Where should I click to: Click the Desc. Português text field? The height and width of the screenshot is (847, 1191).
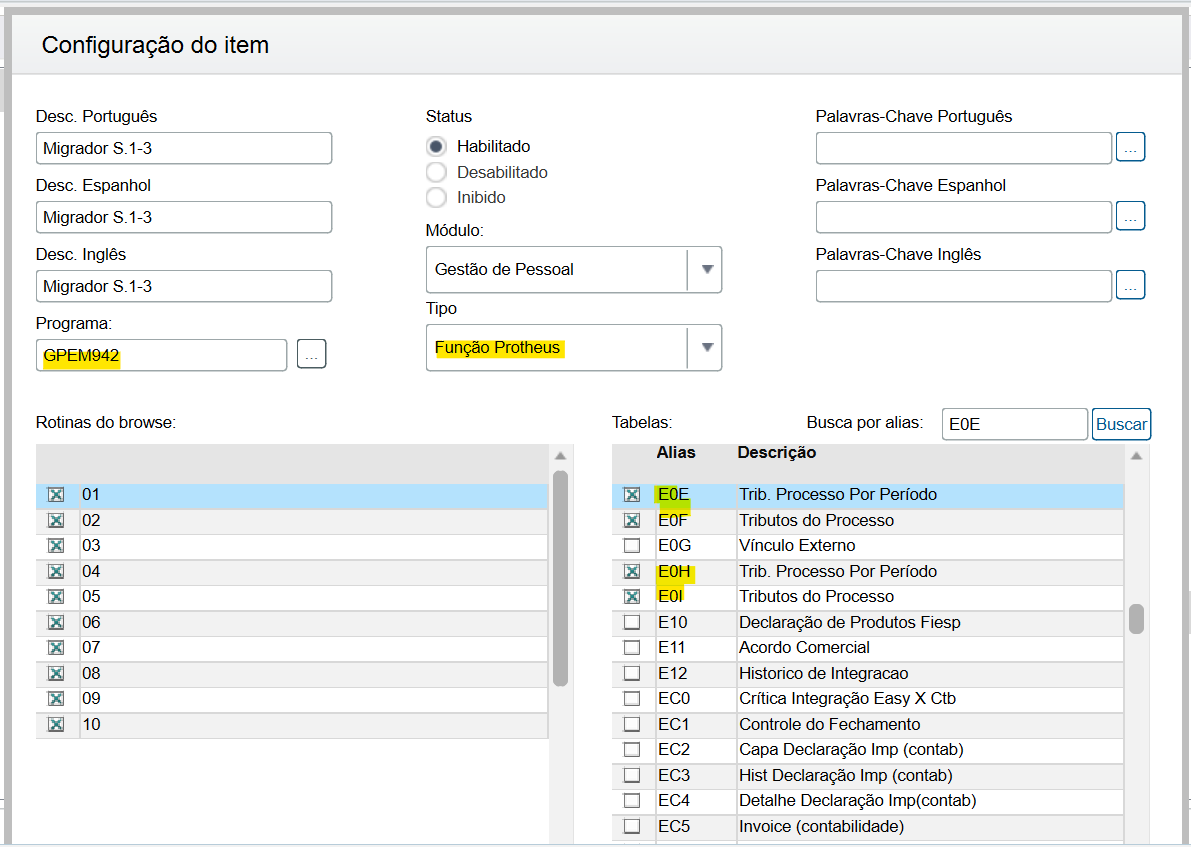[184, 148]
